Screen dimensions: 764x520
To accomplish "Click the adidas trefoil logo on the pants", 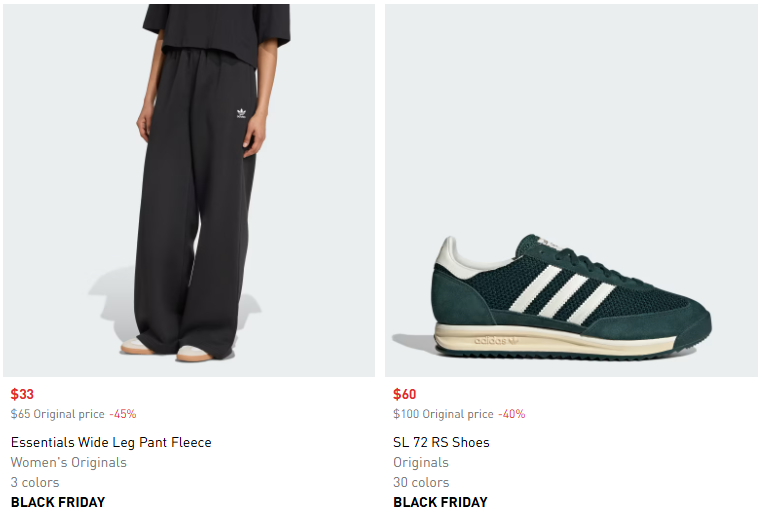I will [x=240, y=114].
